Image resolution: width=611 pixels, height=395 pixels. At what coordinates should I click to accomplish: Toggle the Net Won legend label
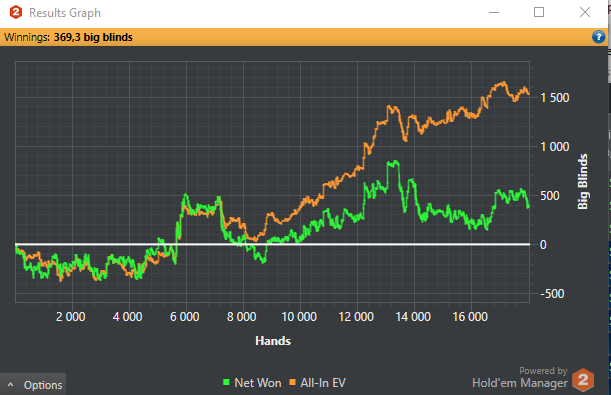tap(258, 383)
